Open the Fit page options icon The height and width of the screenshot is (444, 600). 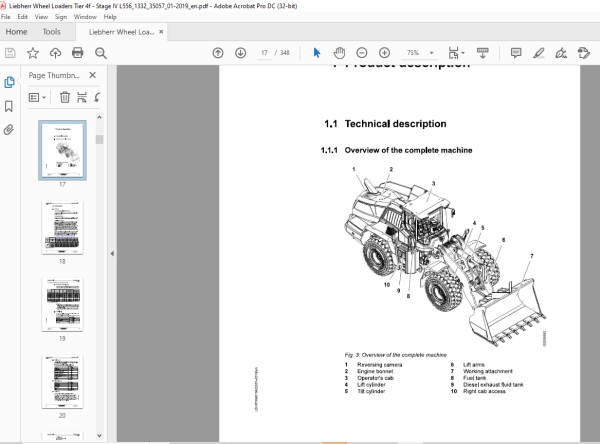[456, 53]
